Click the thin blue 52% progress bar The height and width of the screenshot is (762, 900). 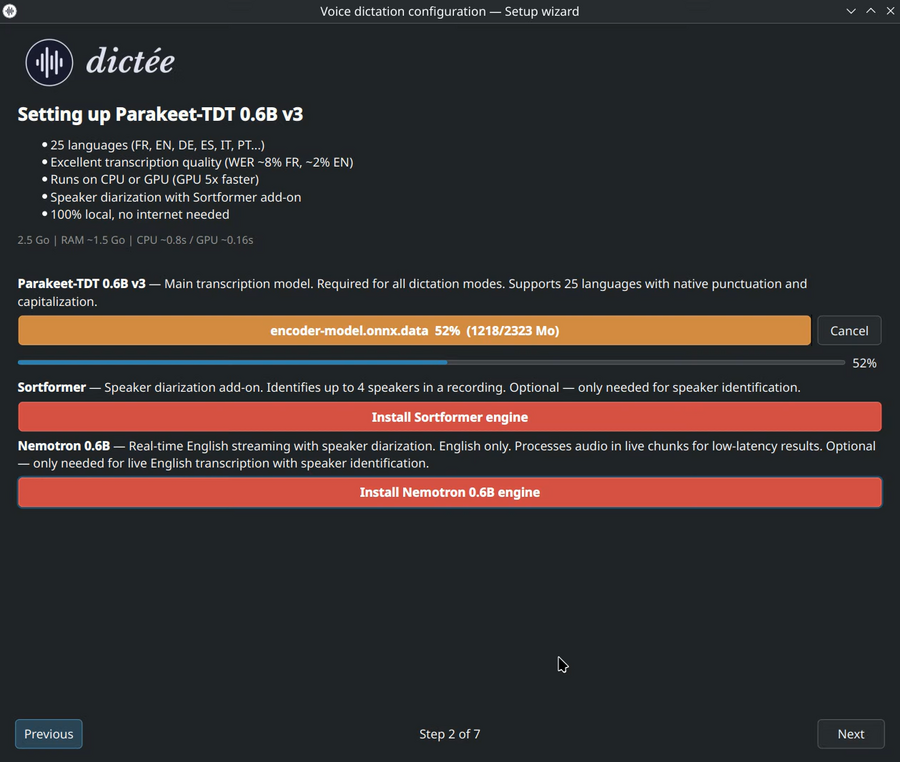431,363
